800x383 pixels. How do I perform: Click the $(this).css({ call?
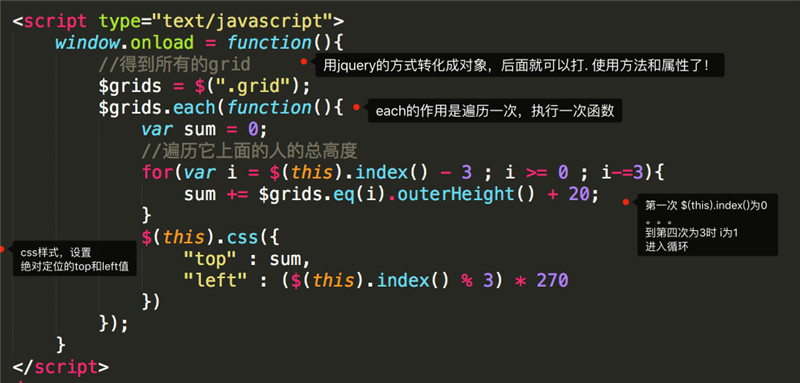point(211,237)
